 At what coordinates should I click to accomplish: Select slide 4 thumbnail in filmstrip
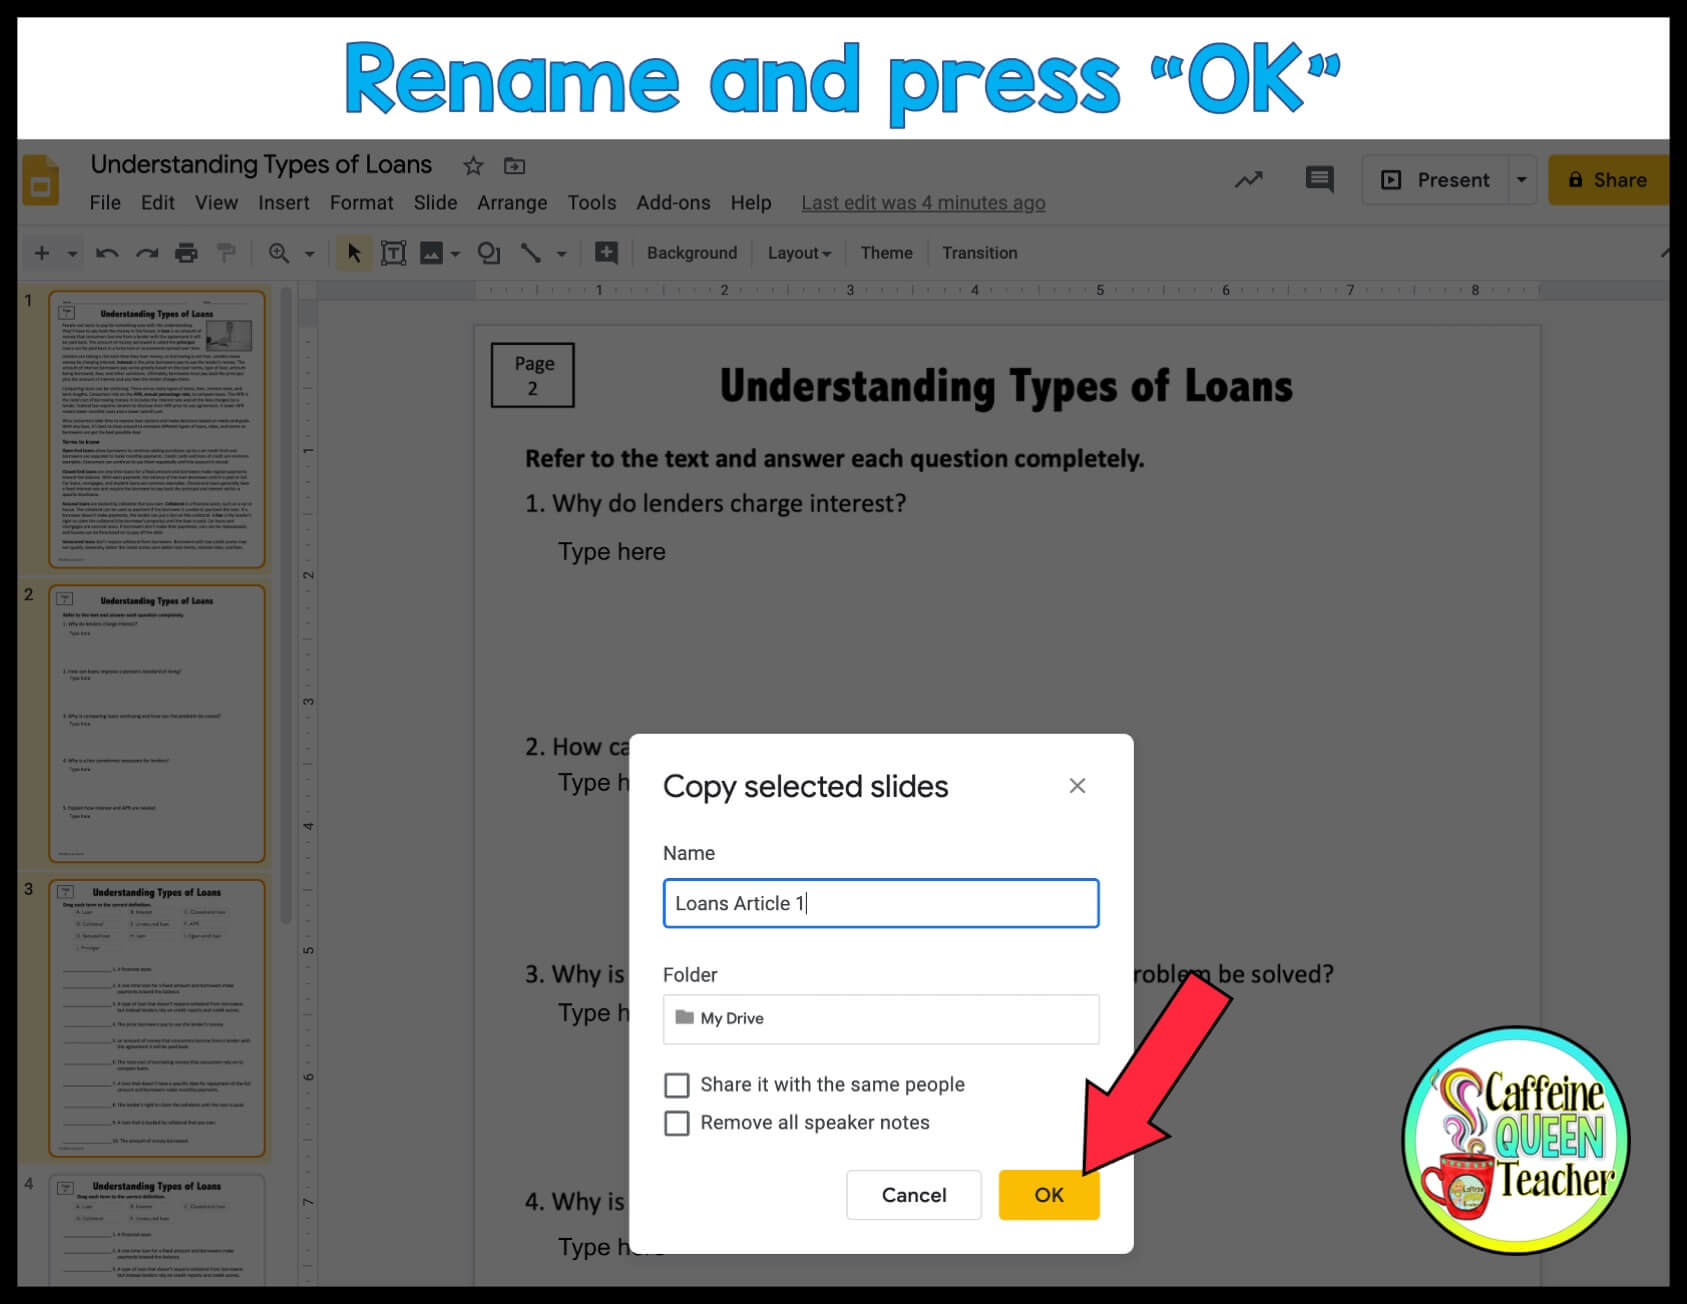click(157, 1230)
